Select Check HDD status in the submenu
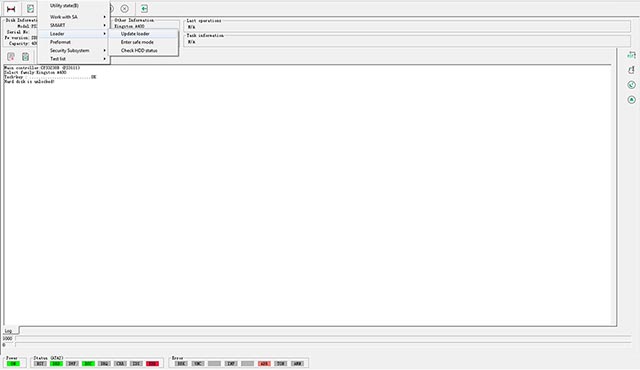This screenshot has height=370, width=640. click(143, 51)
